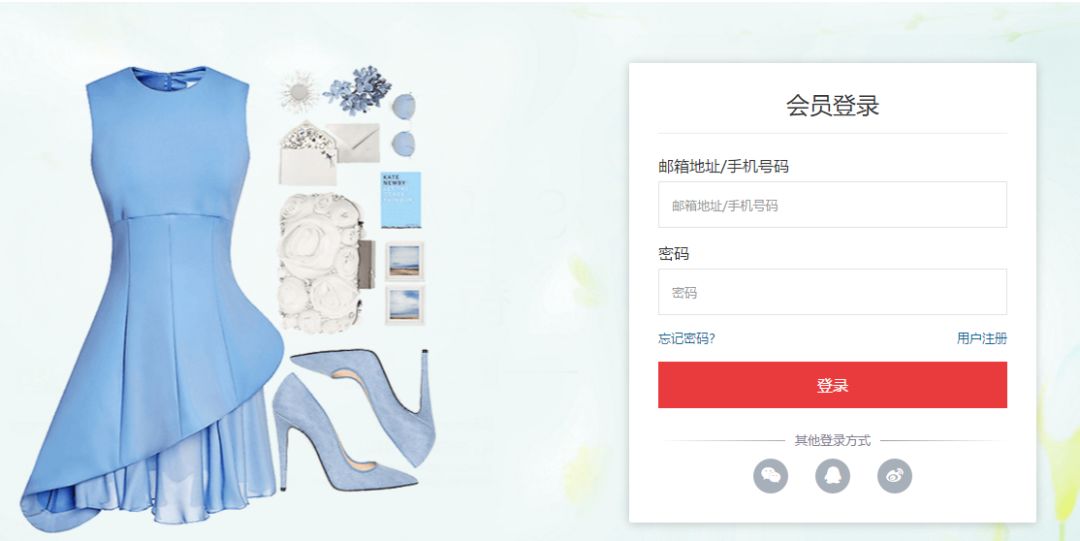Screen dimensions: 1080x541
Task: Sign in with the Weibo icon
Action: (894, 476)
